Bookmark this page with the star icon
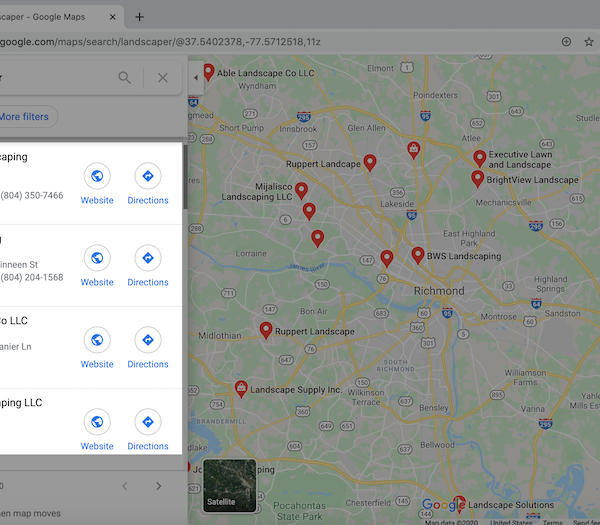Image resolution: width=600 pixels, height=525 pixels. point(589,42)
